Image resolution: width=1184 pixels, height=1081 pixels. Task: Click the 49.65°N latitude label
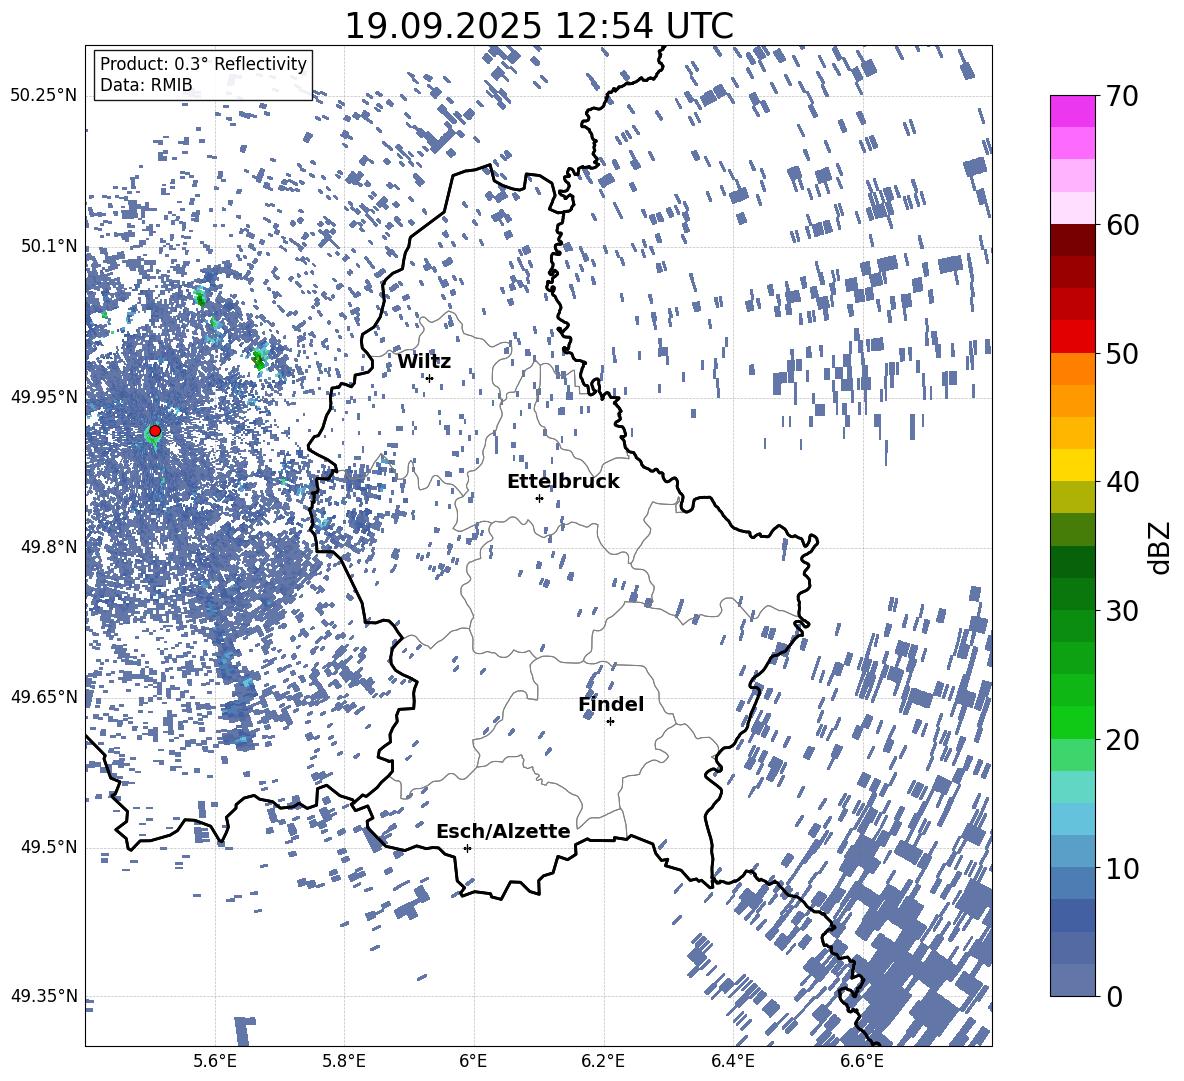point(44,696)
